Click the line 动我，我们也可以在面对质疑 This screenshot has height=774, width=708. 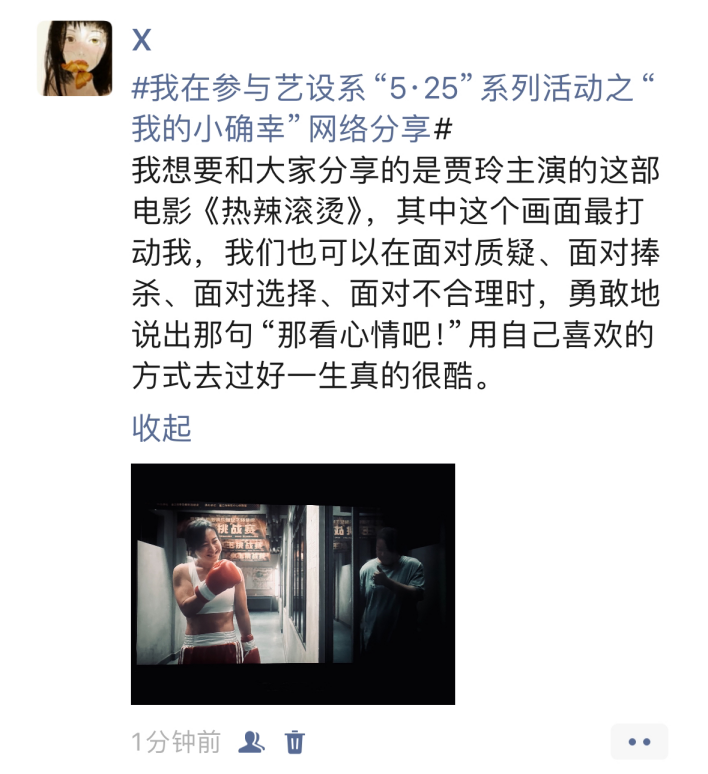[395, 253]
